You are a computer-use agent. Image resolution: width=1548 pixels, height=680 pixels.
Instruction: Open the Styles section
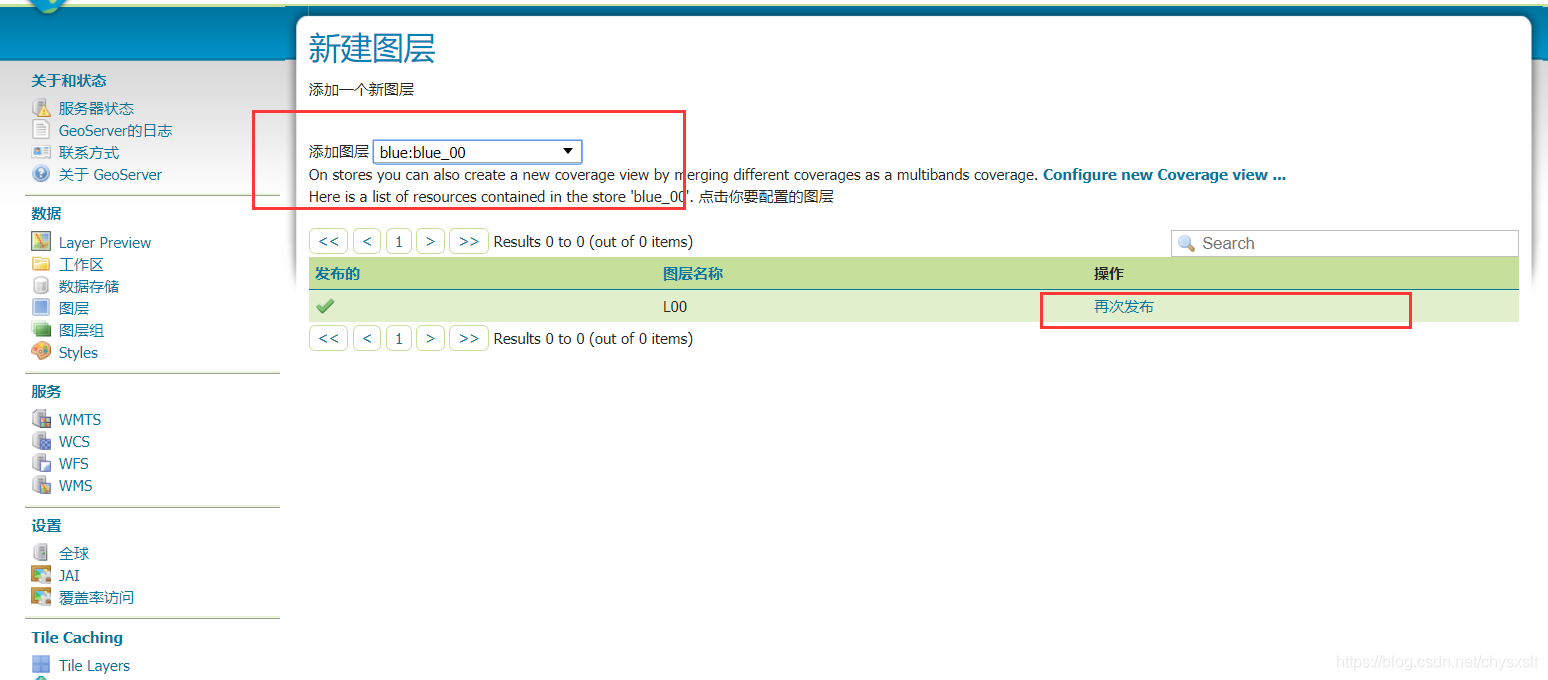pyautogui.click(x=78, y=352)
